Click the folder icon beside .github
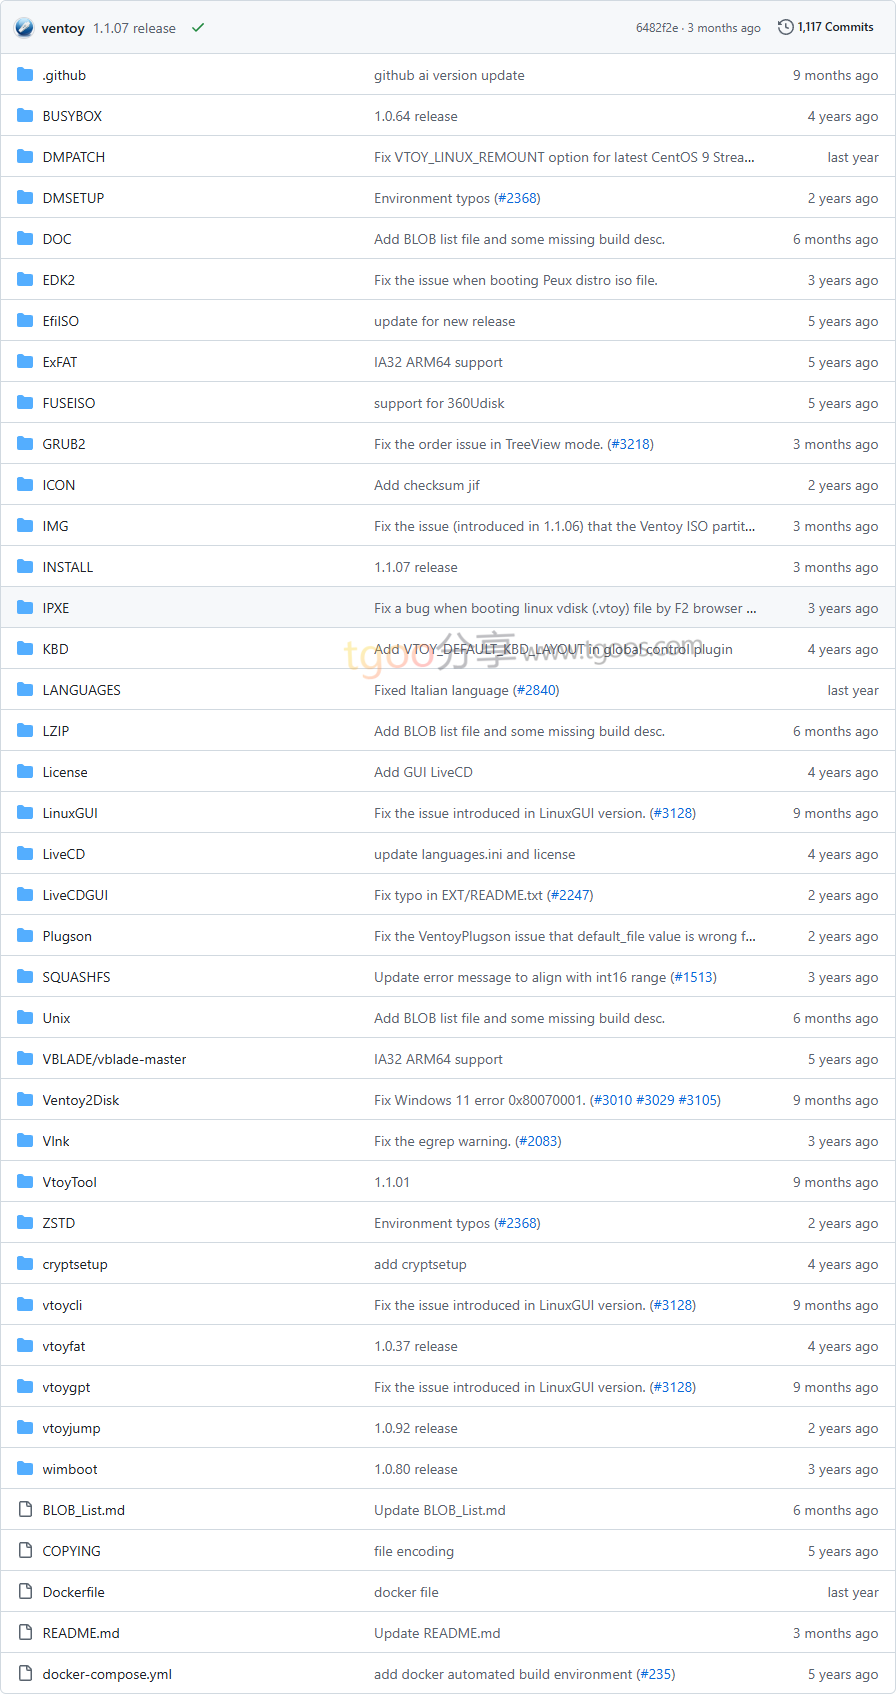The width and height of the screenshot is (896, 1694). [25, 75]
